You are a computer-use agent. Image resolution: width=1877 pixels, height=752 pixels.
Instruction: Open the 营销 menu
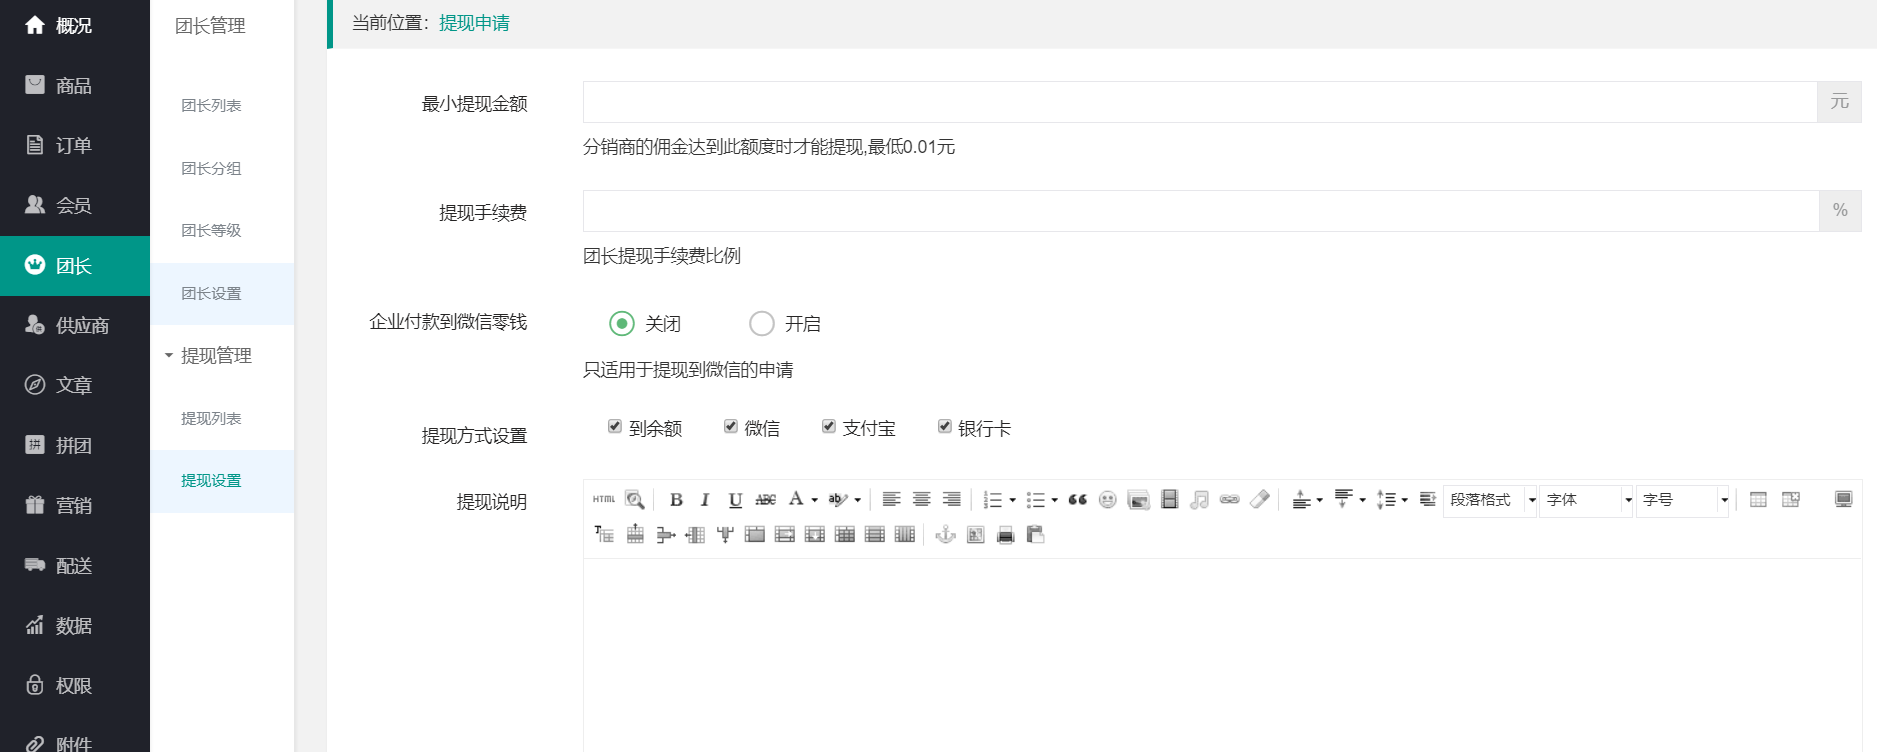tap(75, 505)
